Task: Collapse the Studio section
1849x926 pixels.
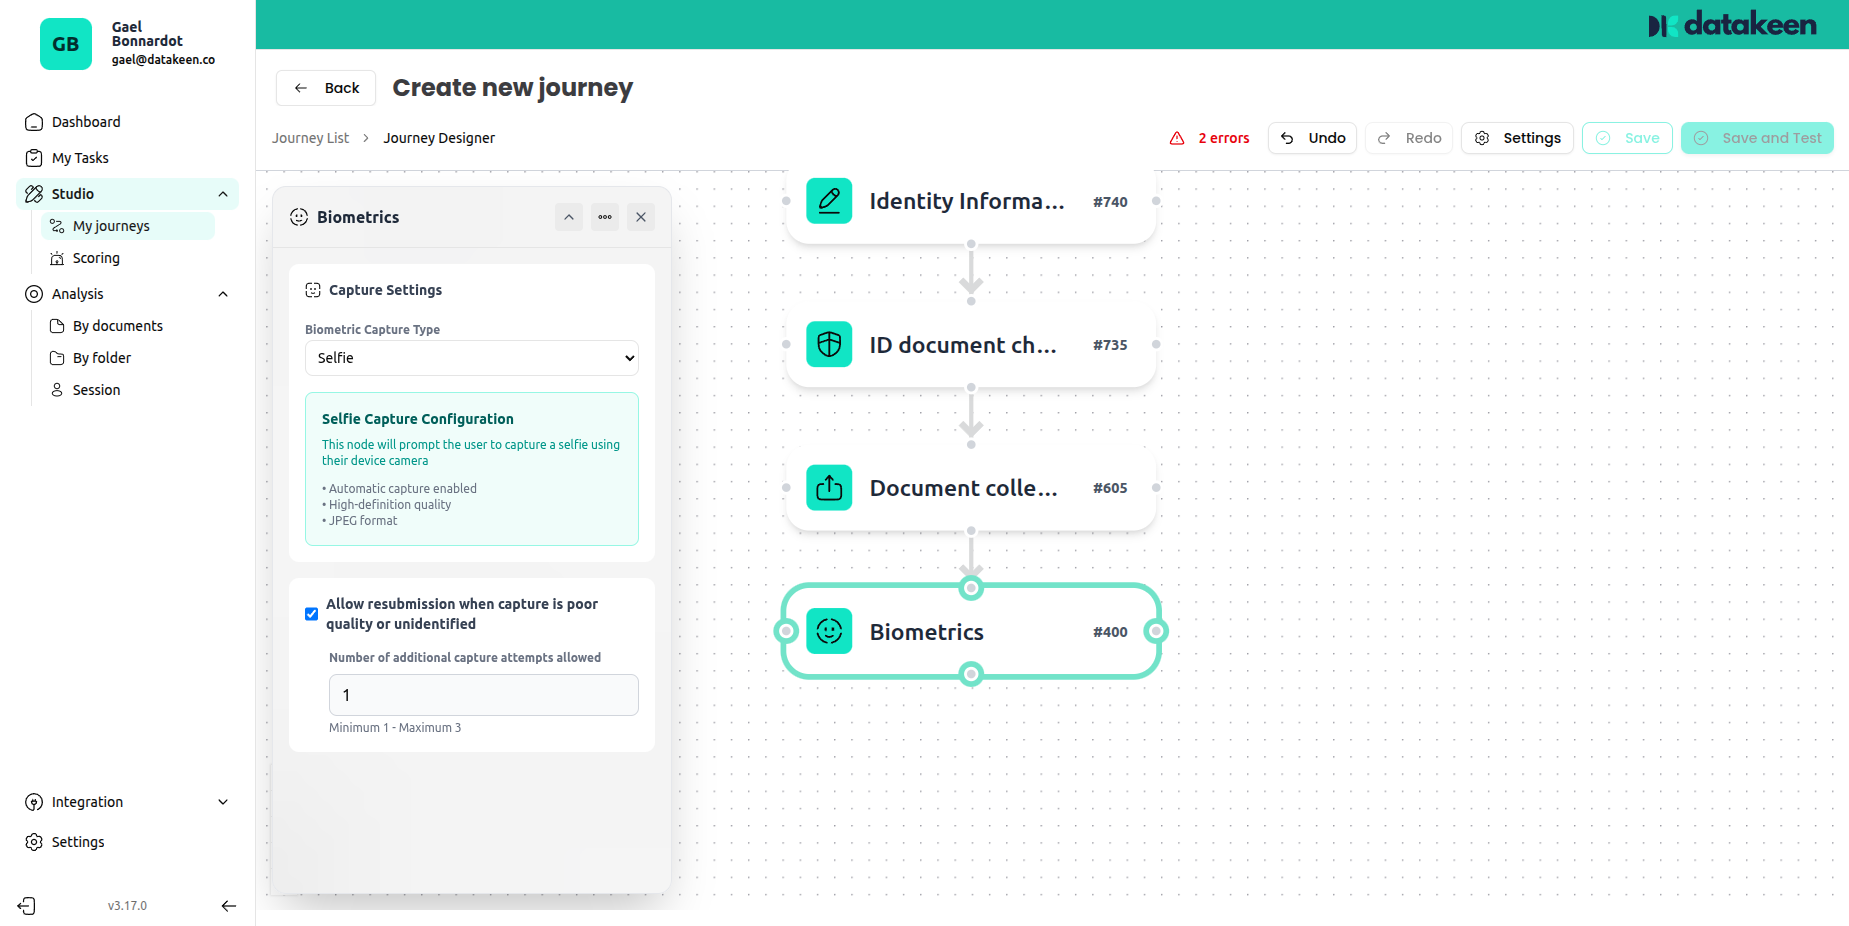Action: 223,193
